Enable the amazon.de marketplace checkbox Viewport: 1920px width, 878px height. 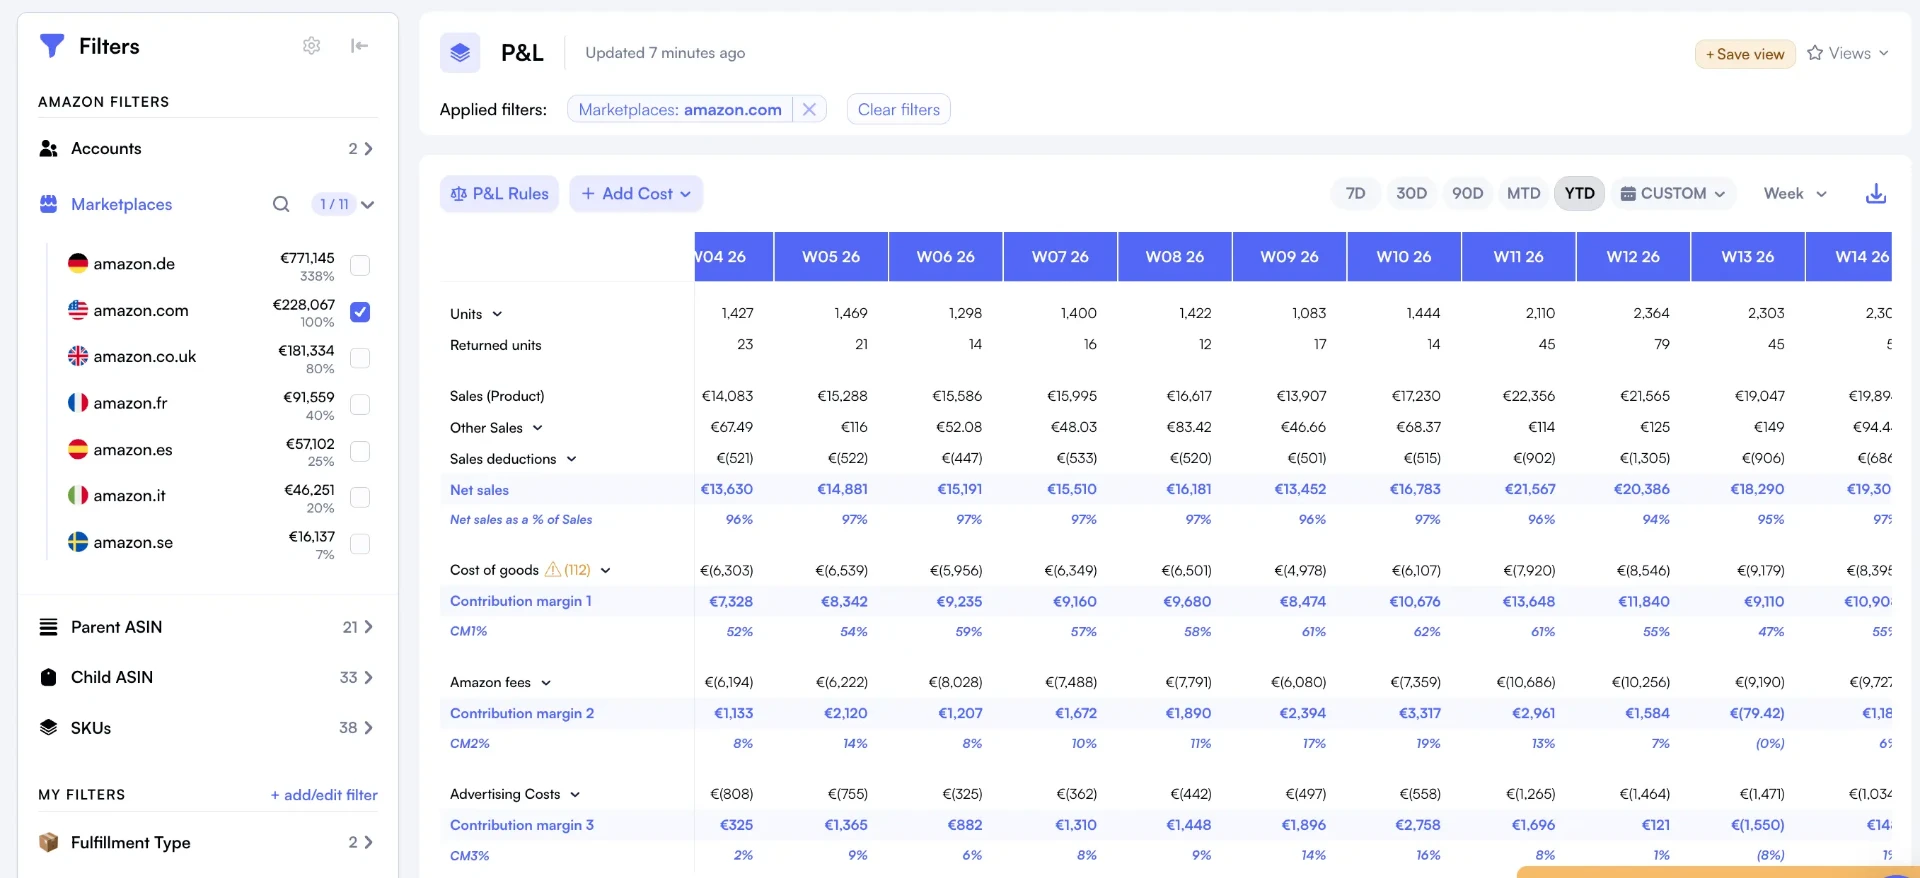[x=360, y=265]
